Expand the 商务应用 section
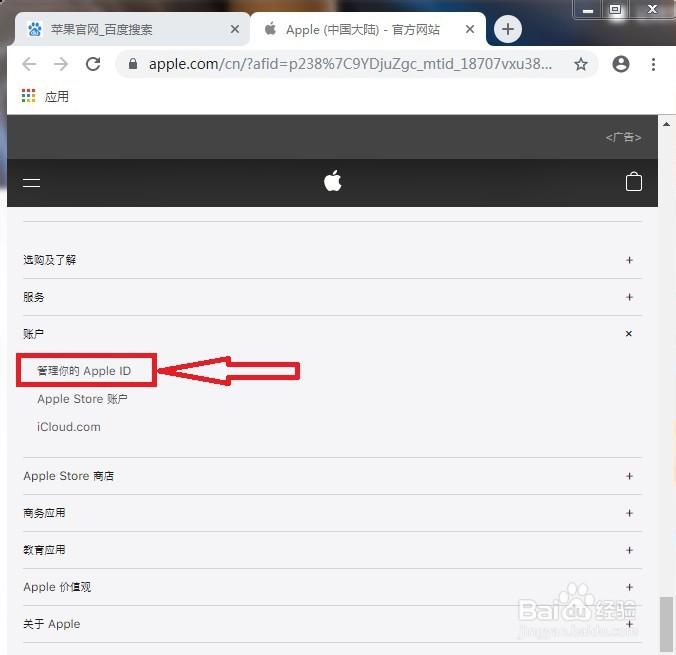The height and width of the screenshot is (655, 676). point(332,513)
